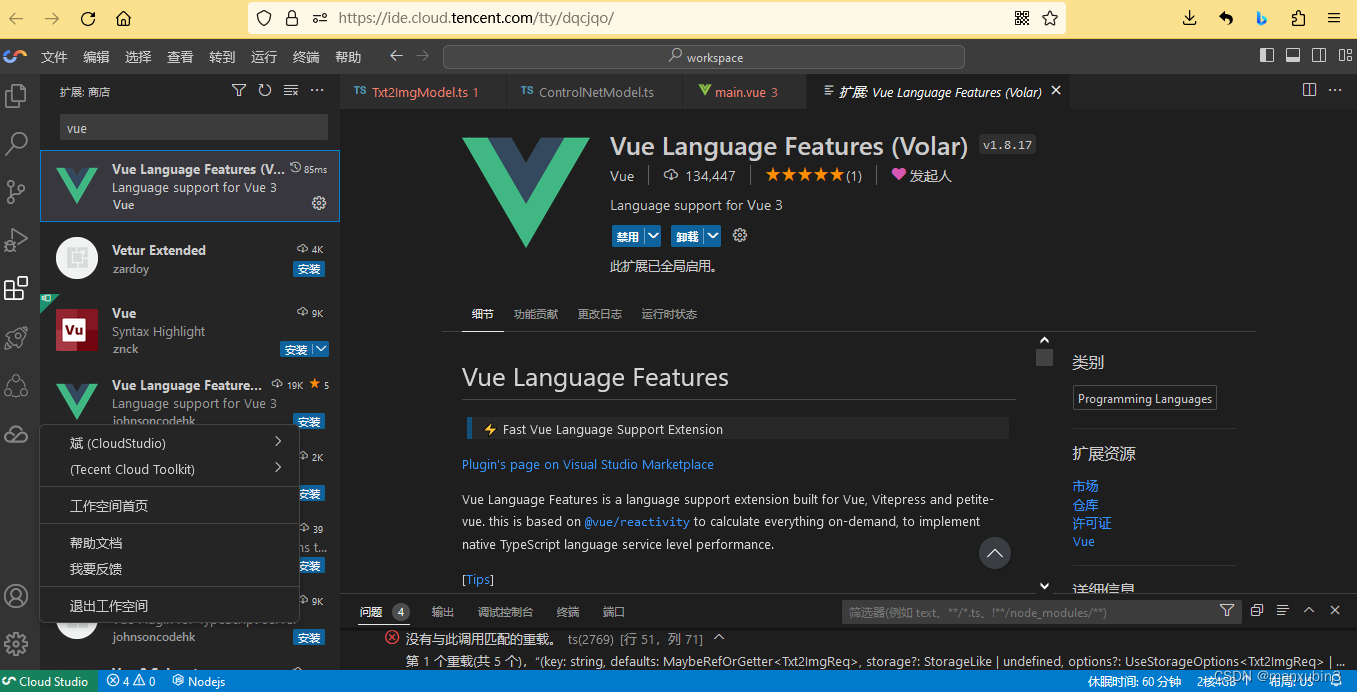Switch to 调试控制台 panel tab
The height and width of the screenshot is (692, 1357).
tap(505, 612)
